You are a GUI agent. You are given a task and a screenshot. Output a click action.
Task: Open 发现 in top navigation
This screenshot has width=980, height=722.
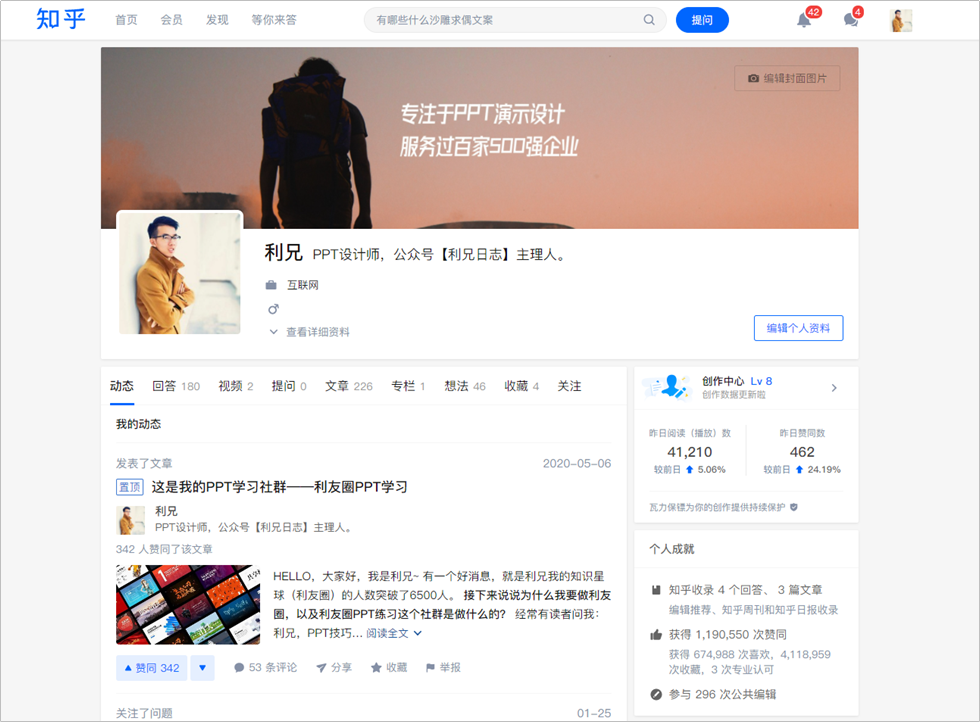[218, 20]
